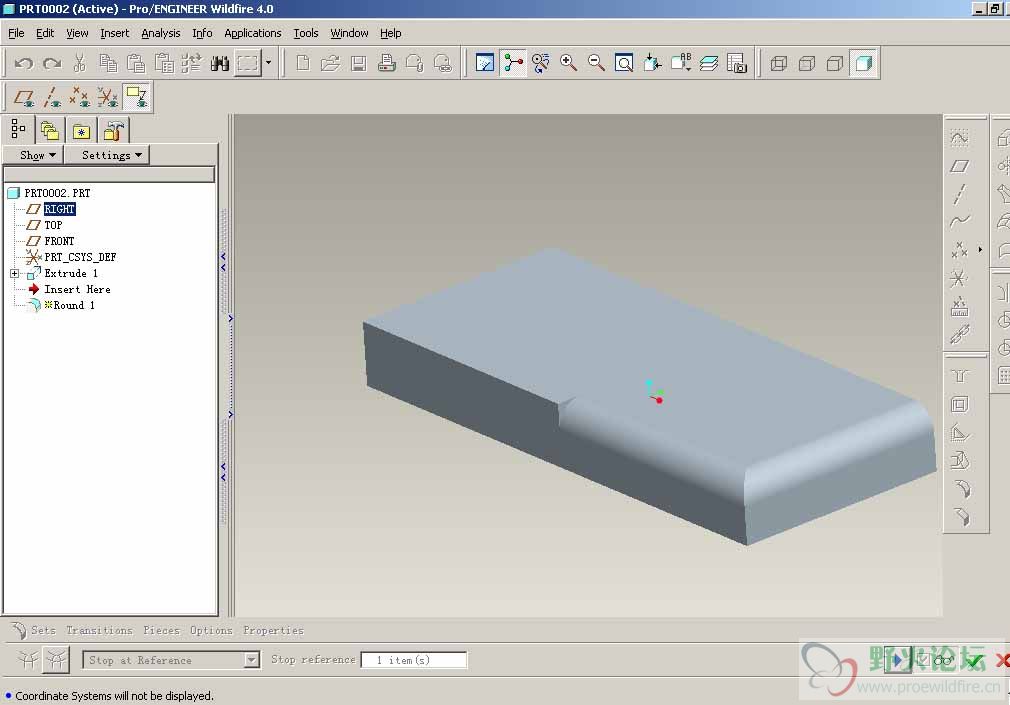Toggle datum points visibility

[80, 97]
